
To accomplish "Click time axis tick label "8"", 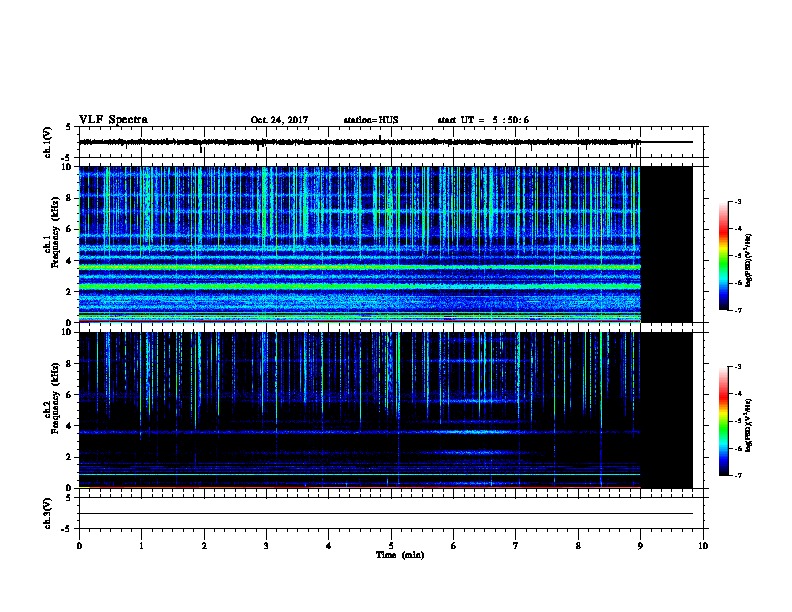I will tap(578, 546).
